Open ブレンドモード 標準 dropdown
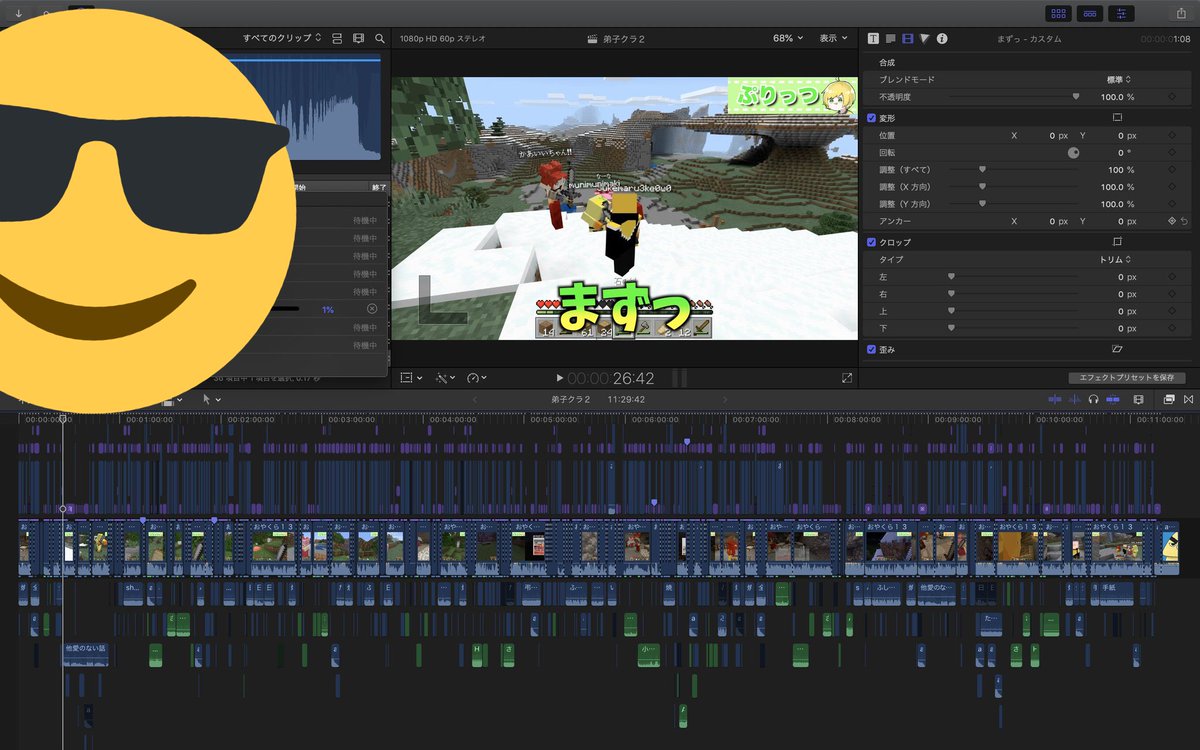Image resolution: width=1200 pixels, height=750 pixels. point(1118,79)
